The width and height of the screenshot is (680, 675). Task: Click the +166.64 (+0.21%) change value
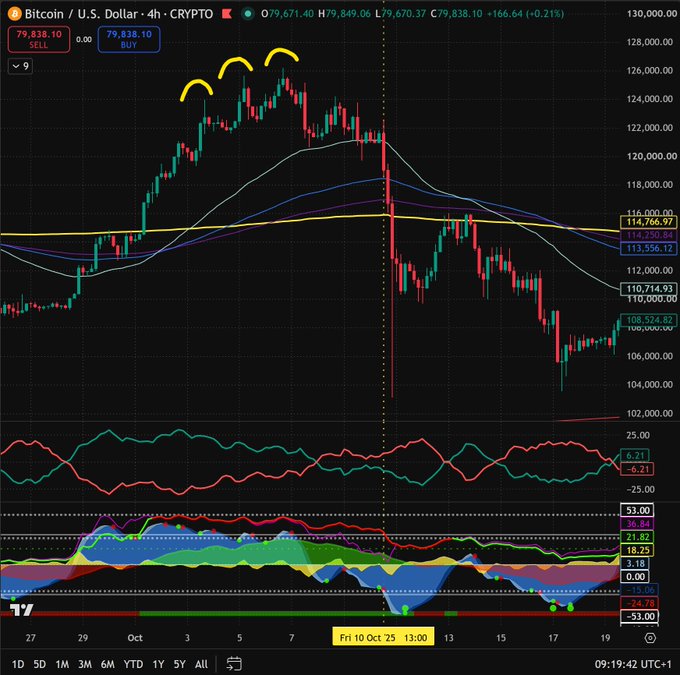pyautogui.click(x=525, y=14)
